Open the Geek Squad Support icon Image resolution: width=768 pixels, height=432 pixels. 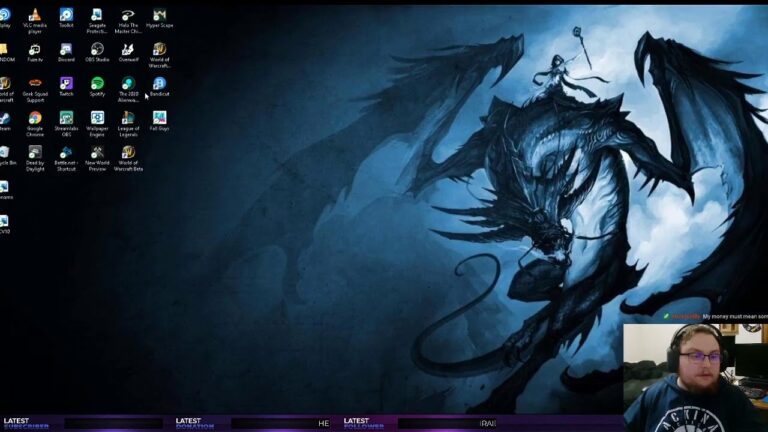pyautogui.click(x=35, y=89)
